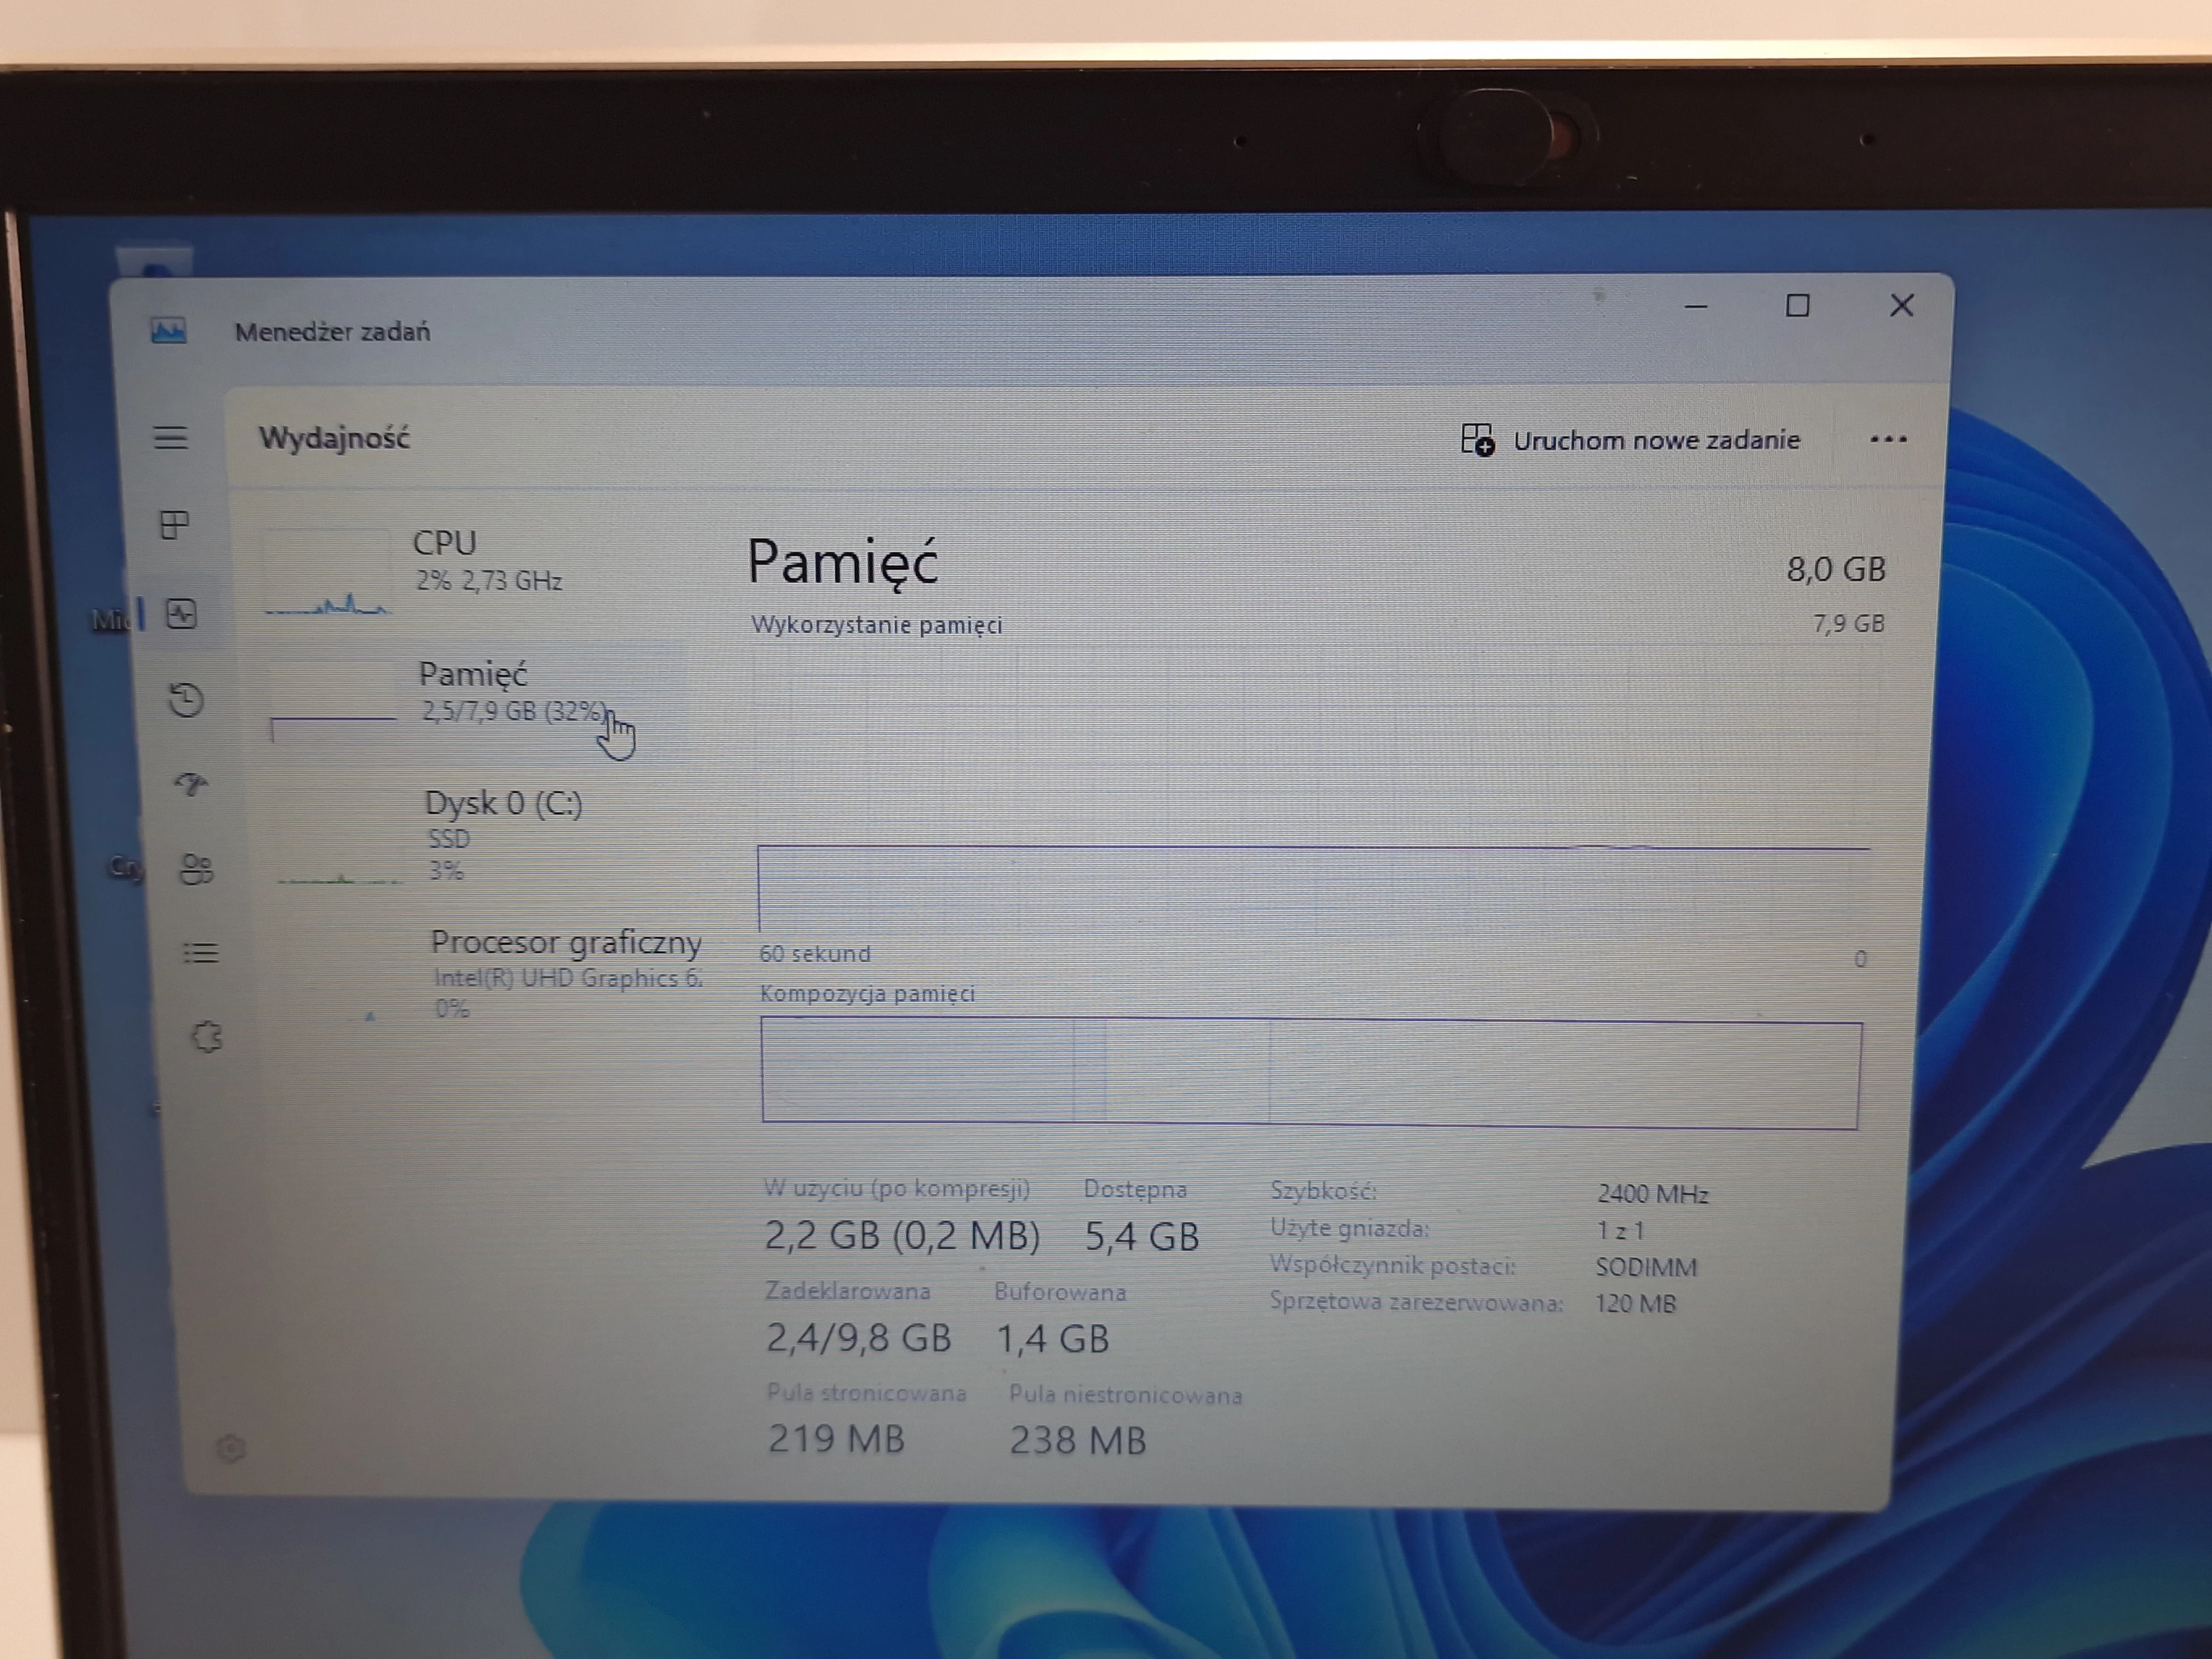
Task: Click the 219 MB Pula stronicowana value
Action: click(836, 1439)
